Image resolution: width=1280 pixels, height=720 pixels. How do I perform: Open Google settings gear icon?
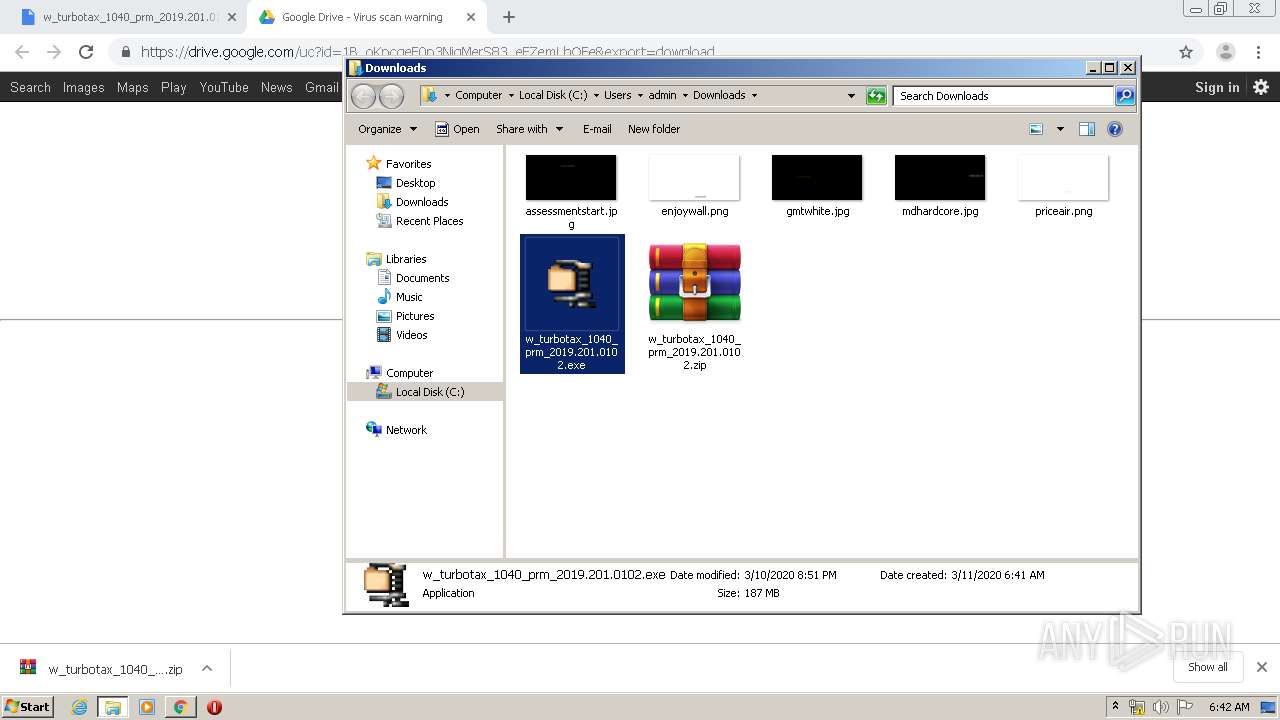(x=1261, y=87)
